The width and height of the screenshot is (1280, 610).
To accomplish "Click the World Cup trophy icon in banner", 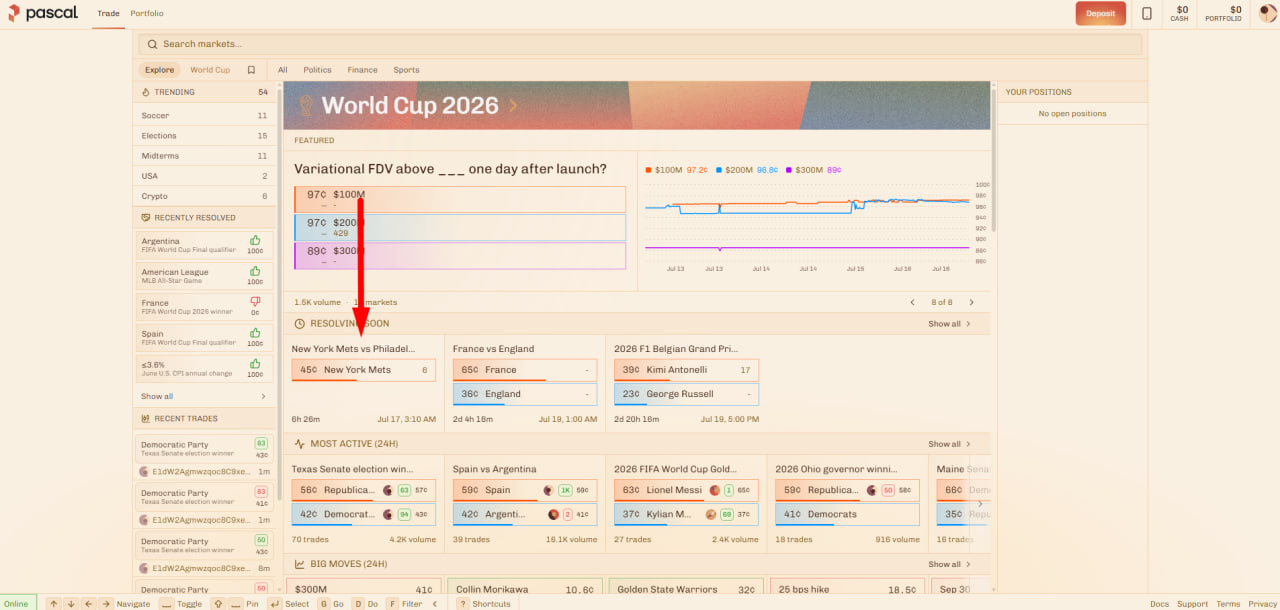I will click(x=306, y=106).
